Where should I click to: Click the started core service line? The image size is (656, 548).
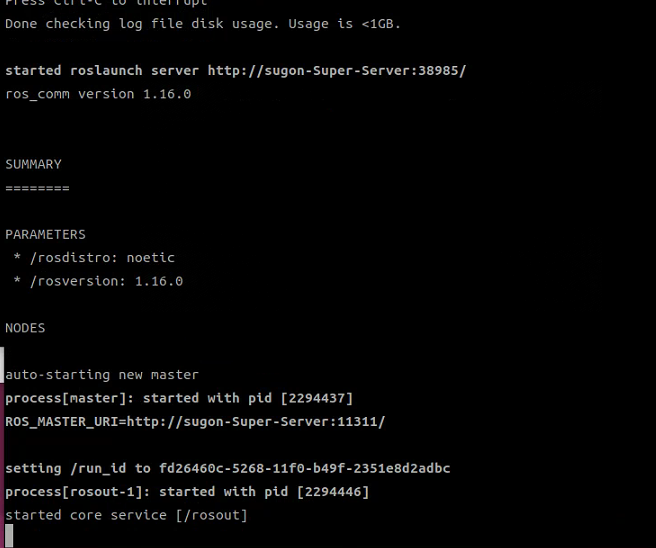126,515
